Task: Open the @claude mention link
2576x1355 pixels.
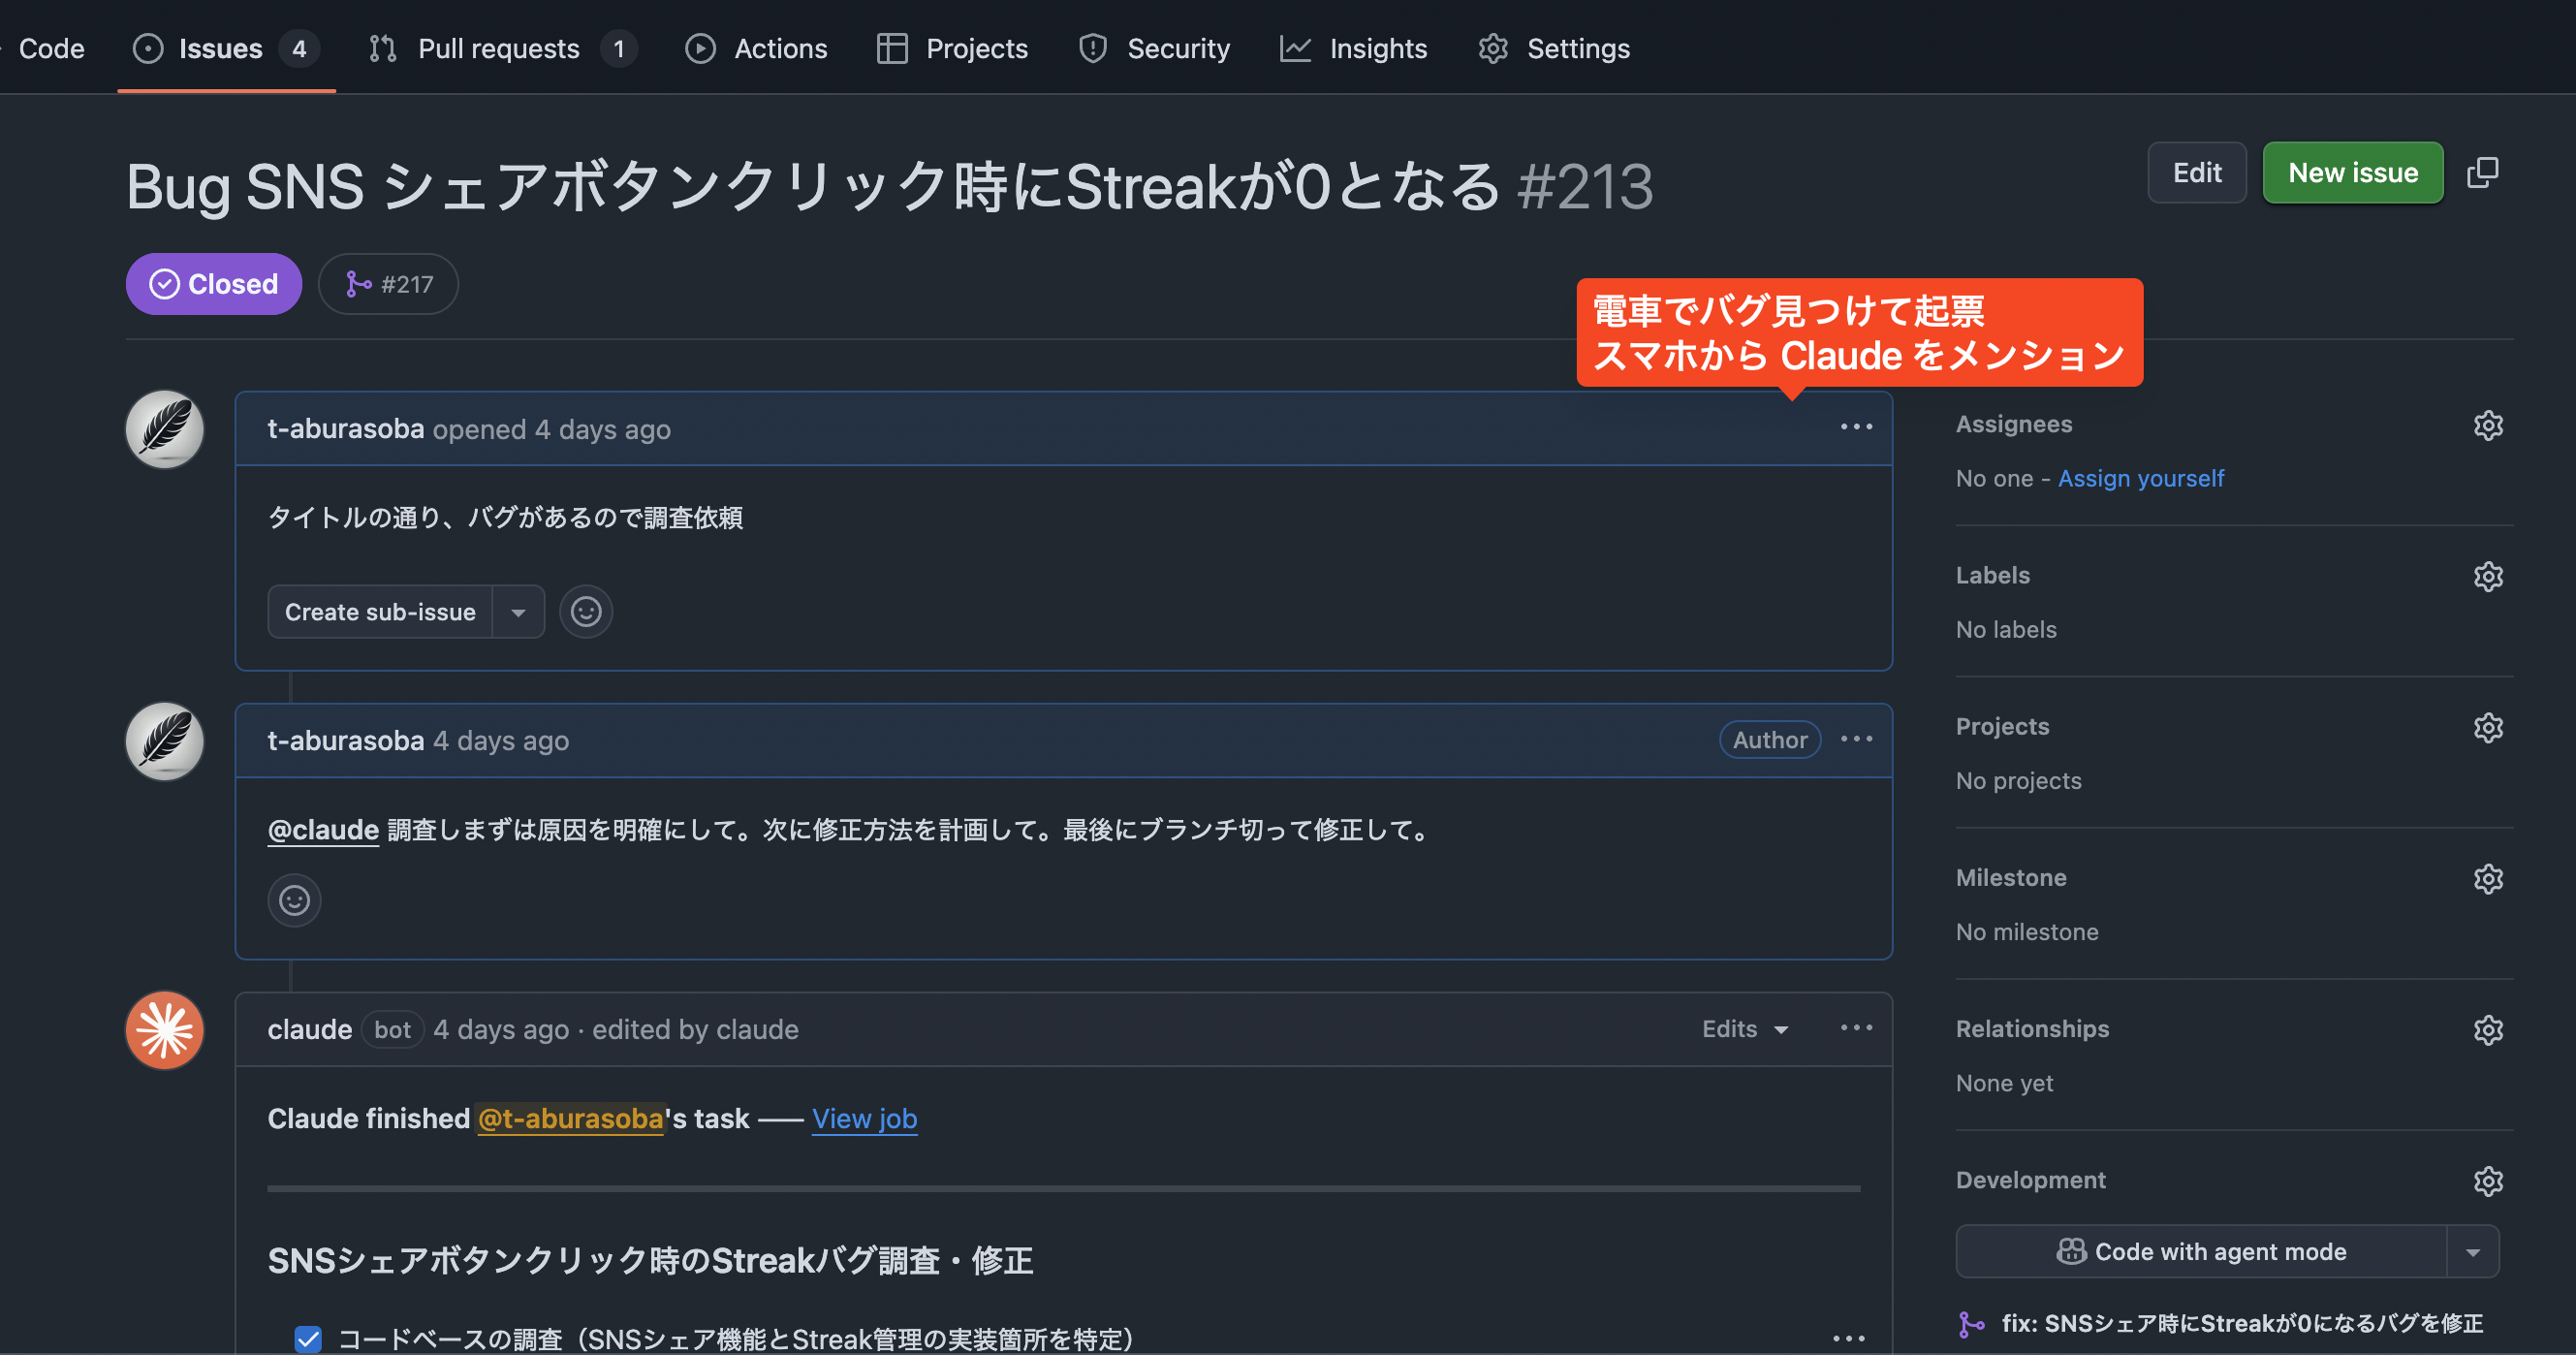Action: (323, 830)
